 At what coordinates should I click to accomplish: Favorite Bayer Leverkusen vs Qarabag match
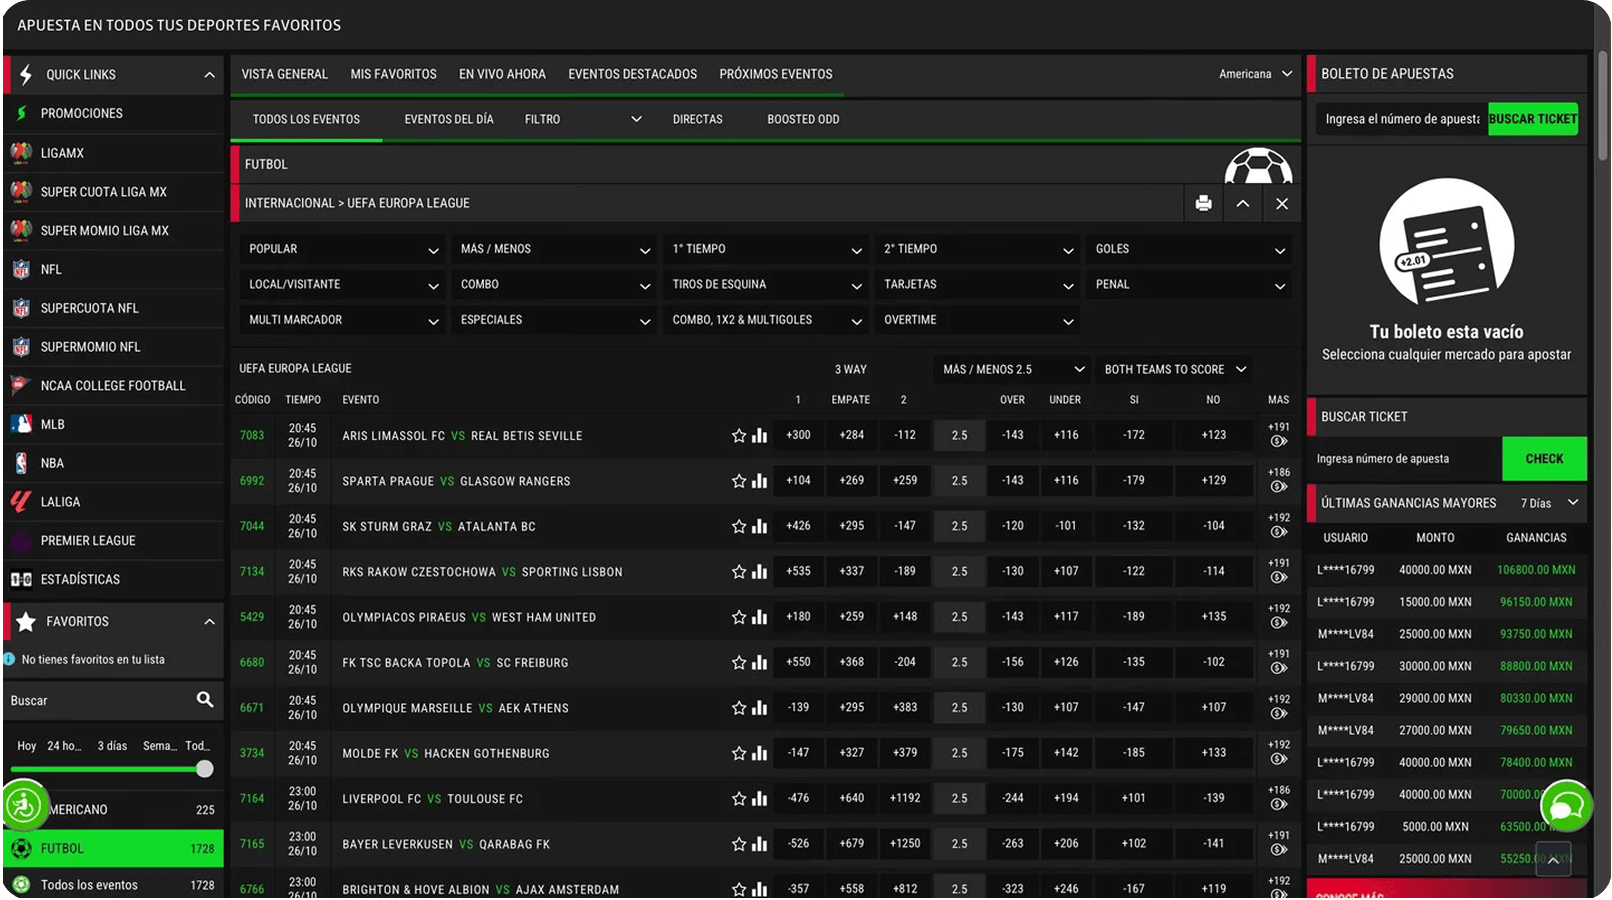point(739,844)
